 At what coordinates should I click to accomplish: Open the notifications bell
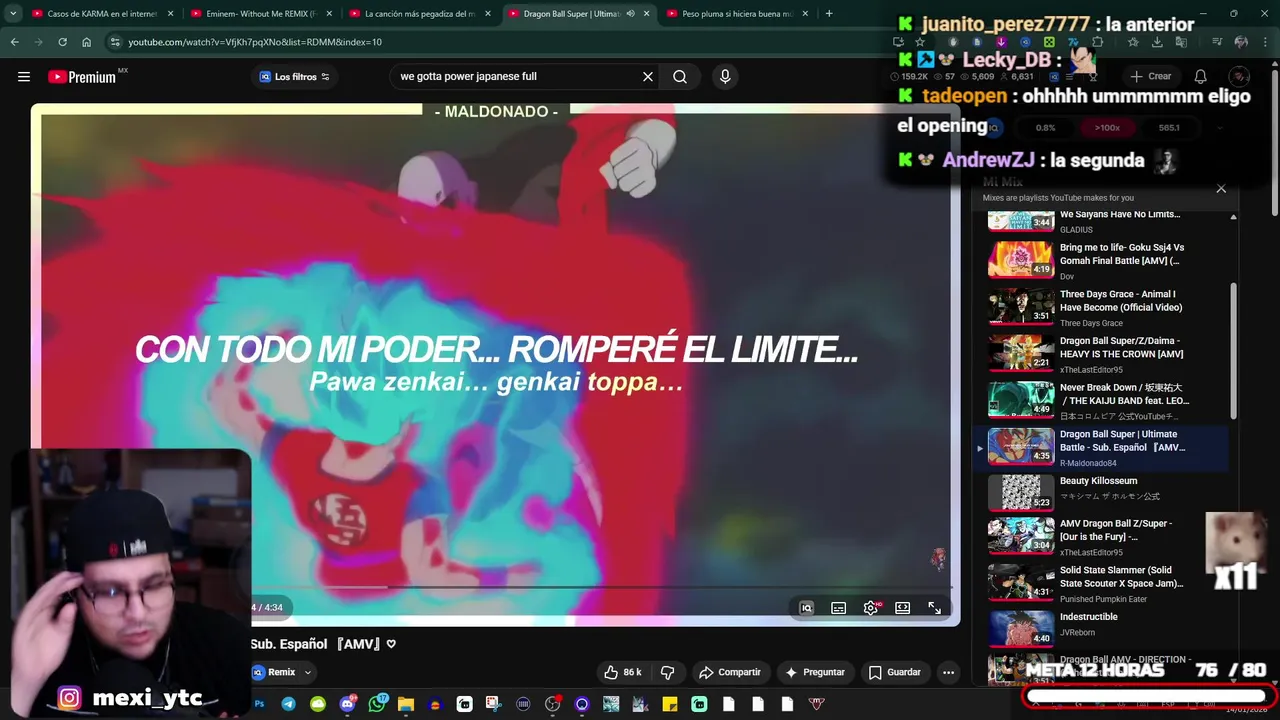[1201, 77]
